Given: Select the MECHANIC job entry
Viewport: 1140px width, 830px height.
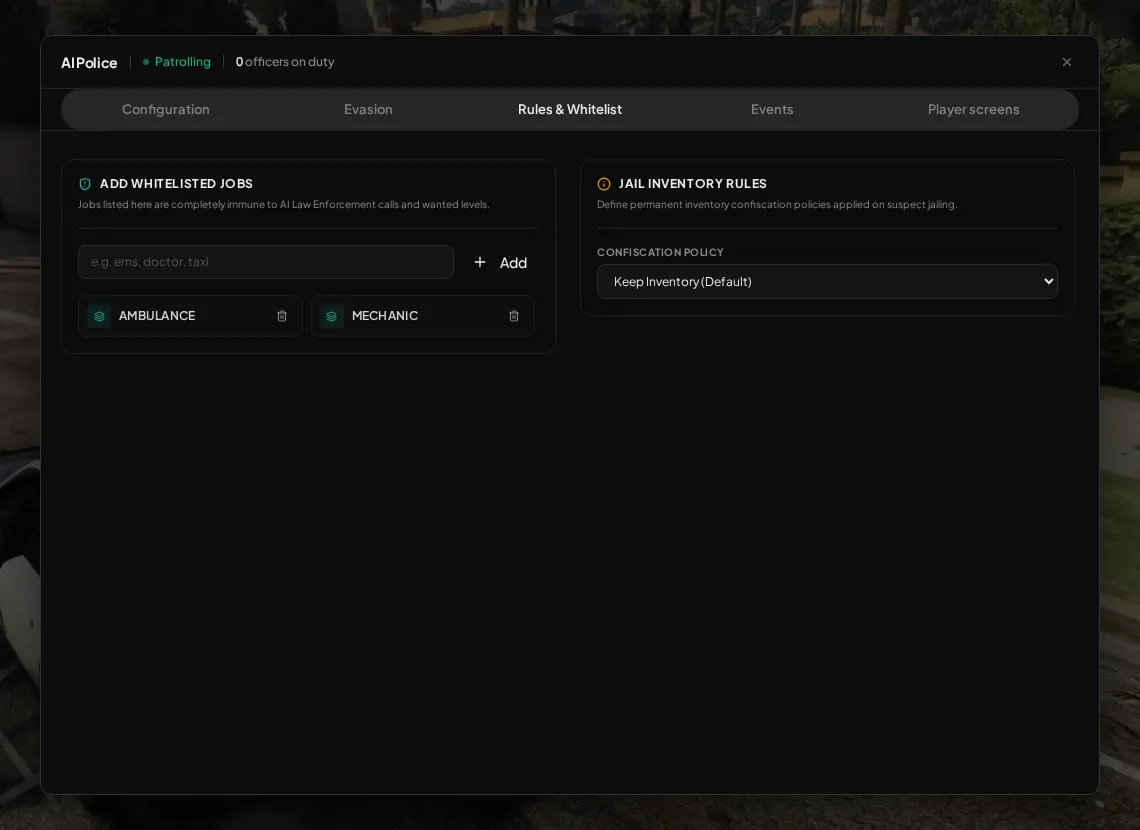Looking at the screenshot, I should point(423,316).
